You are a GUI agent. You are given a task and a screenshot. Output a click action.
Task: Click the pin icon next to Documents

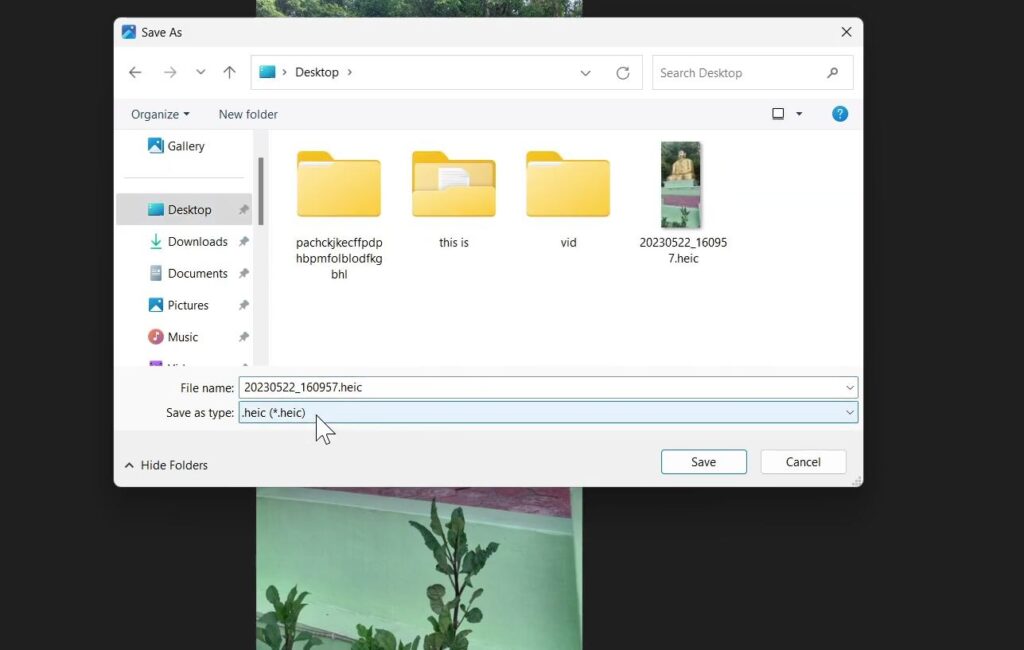tap(244, 273)
